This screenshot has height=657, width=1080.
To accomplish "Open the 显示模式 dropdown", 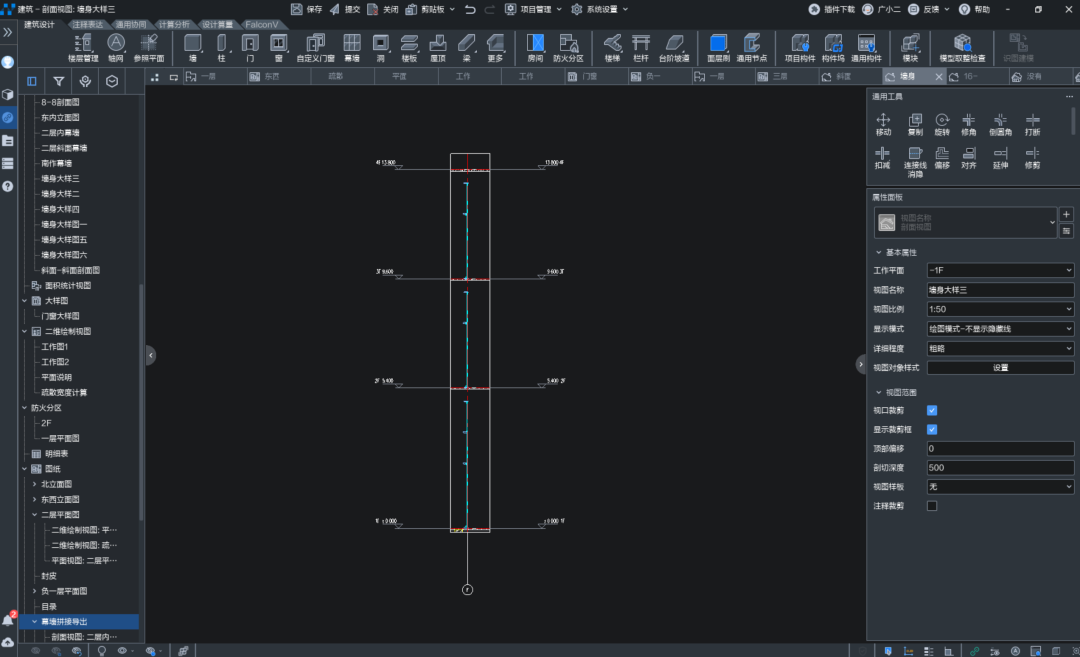I will coord(1000,329).
